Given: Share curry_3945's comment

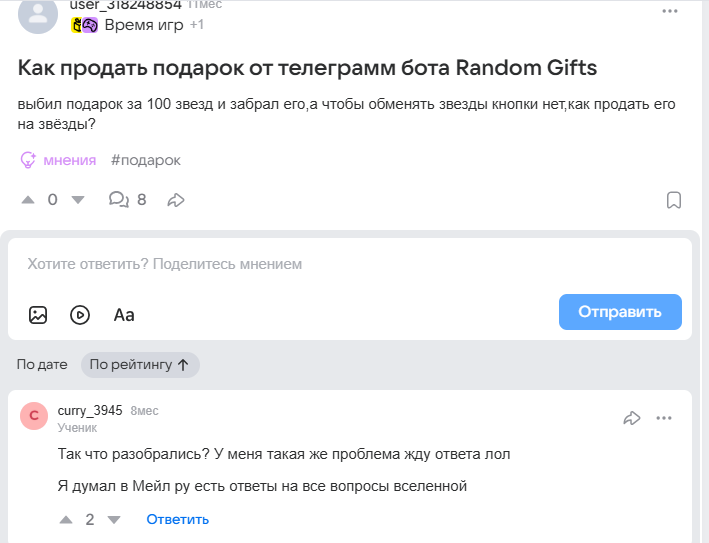Looking at the screenshot, I should pos(631,418).
